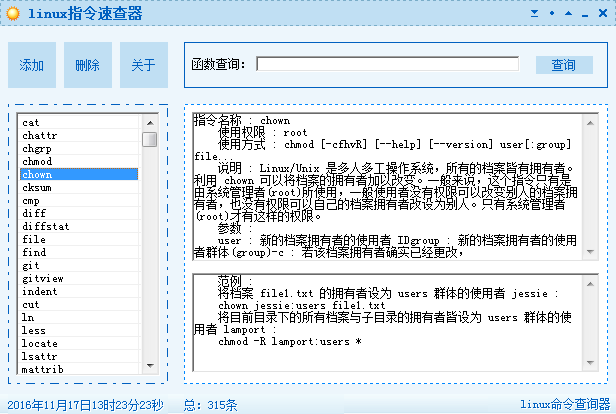616x414 pixels.
Task: Focus the 函数查询 search input field
Action: pyautogui.click(x=387, y=65)
